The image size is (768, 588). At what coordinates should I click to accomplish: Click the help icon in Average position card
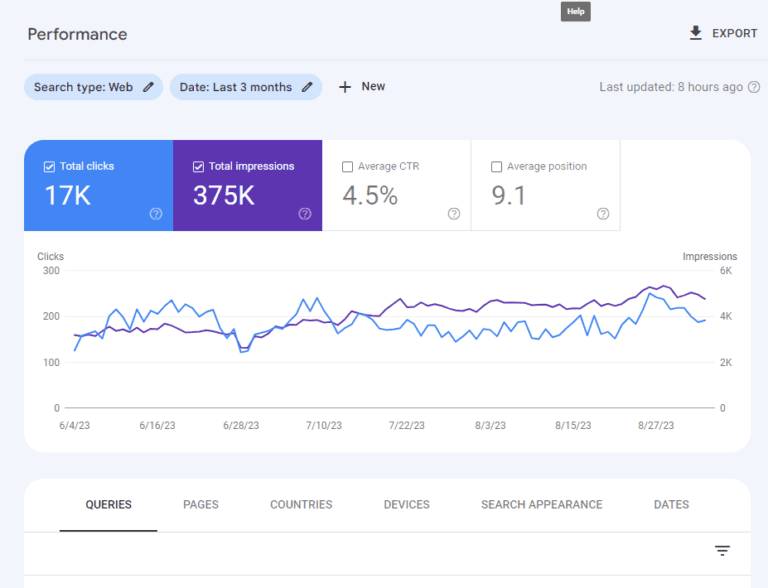point(602,213)
